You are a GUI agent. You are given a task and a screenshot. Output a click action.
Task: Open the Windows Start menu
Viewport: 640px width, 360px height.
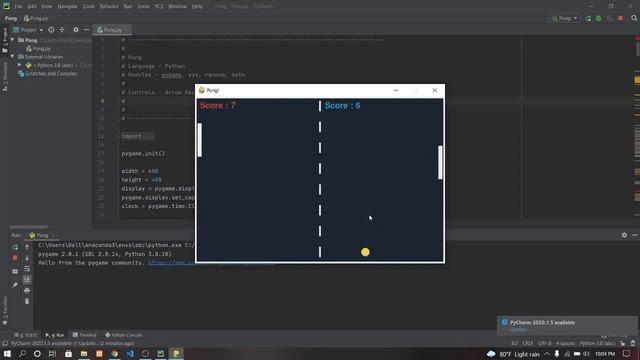coord(7,353)
